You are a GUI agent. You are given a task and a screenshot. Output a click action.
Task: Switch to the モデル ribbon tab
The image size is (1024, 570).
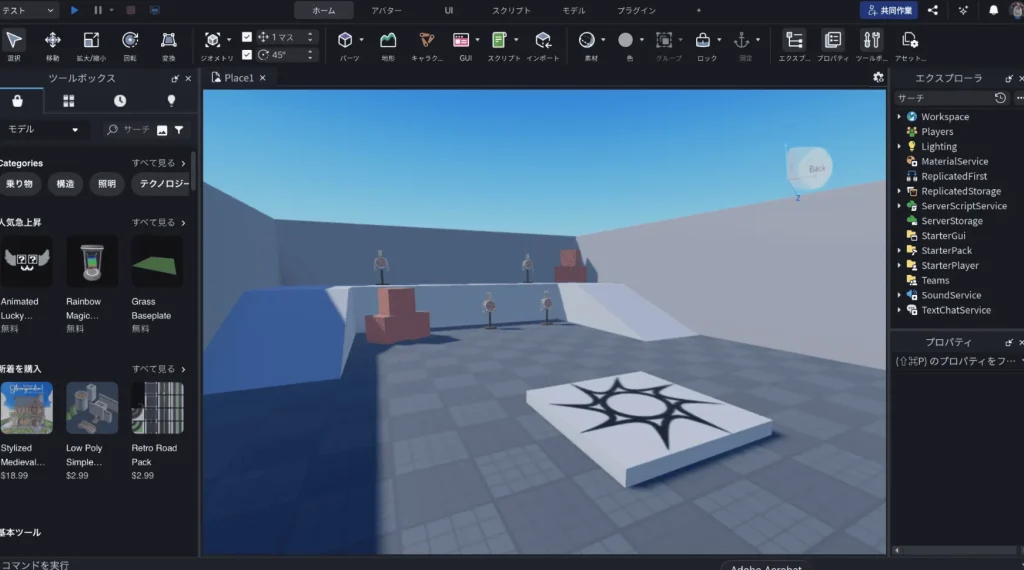pos(574,10)
